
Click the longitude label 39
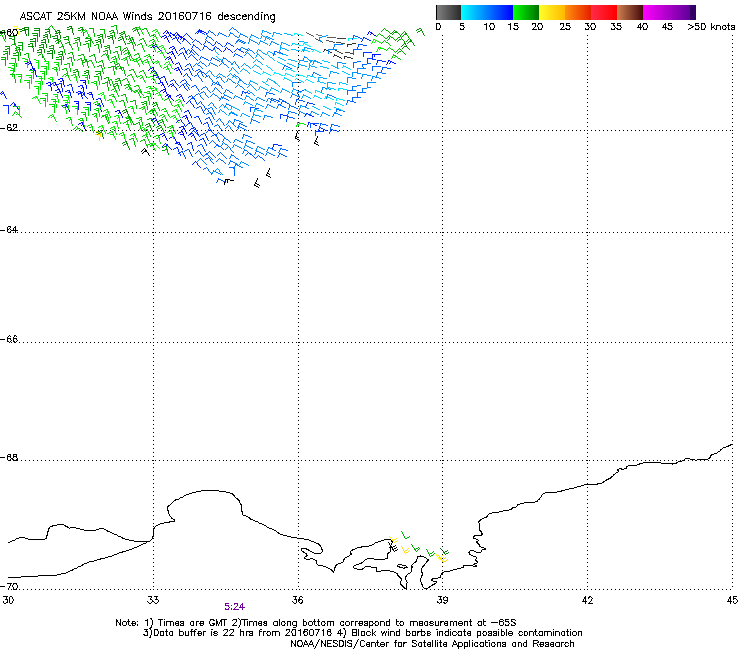coord(442,600)
